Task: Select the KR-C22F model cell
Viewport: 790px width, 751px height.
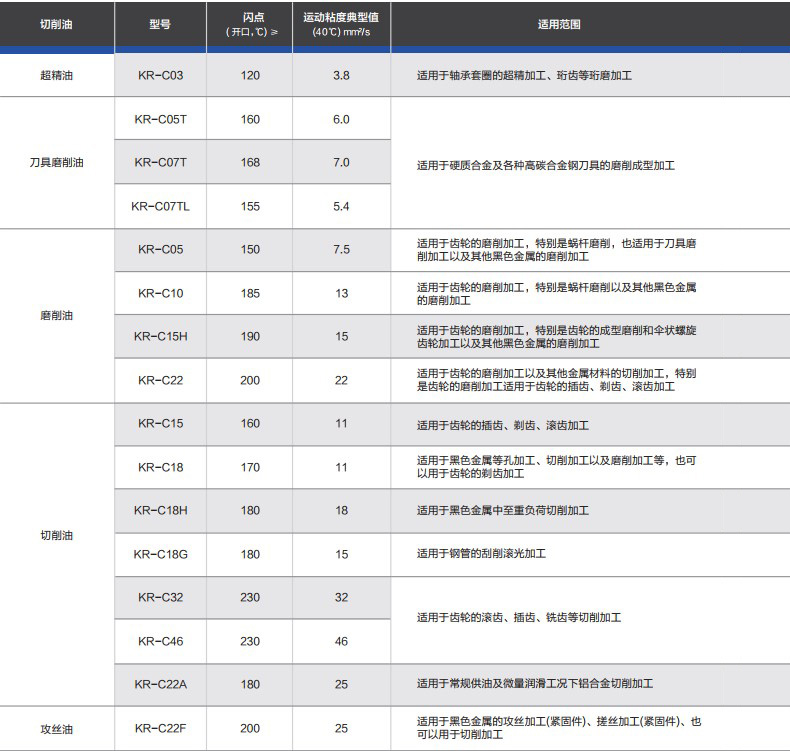Action: 160,728
